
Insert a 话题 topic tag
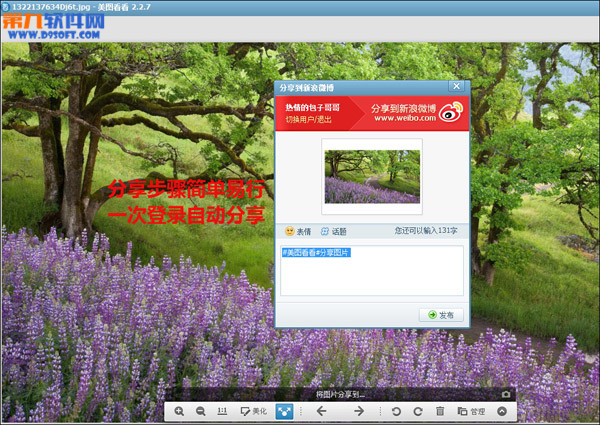[x=333, y=231]
